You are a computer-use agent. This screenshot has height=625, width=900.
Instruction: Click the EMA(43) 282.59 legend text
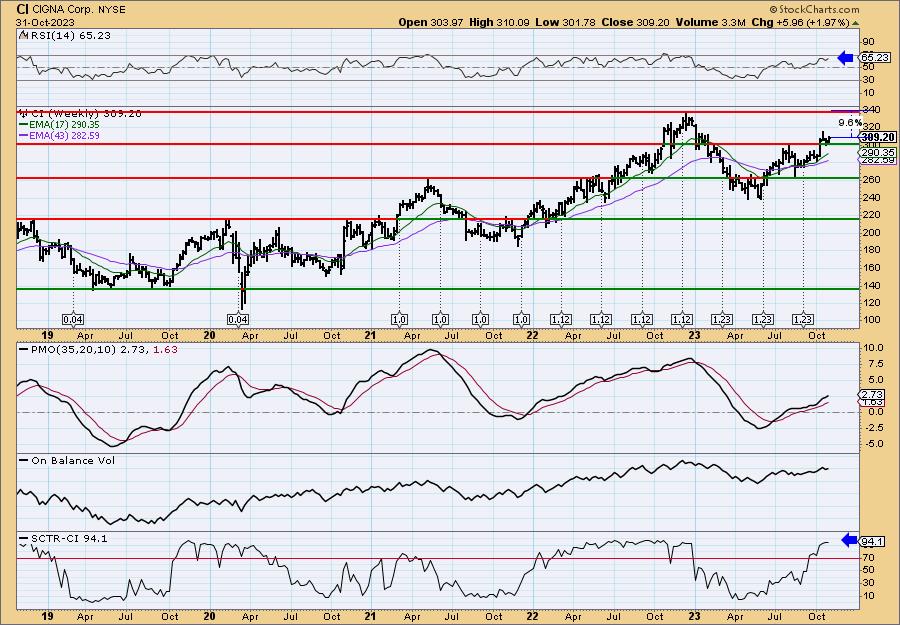click(x=64, y=136)
